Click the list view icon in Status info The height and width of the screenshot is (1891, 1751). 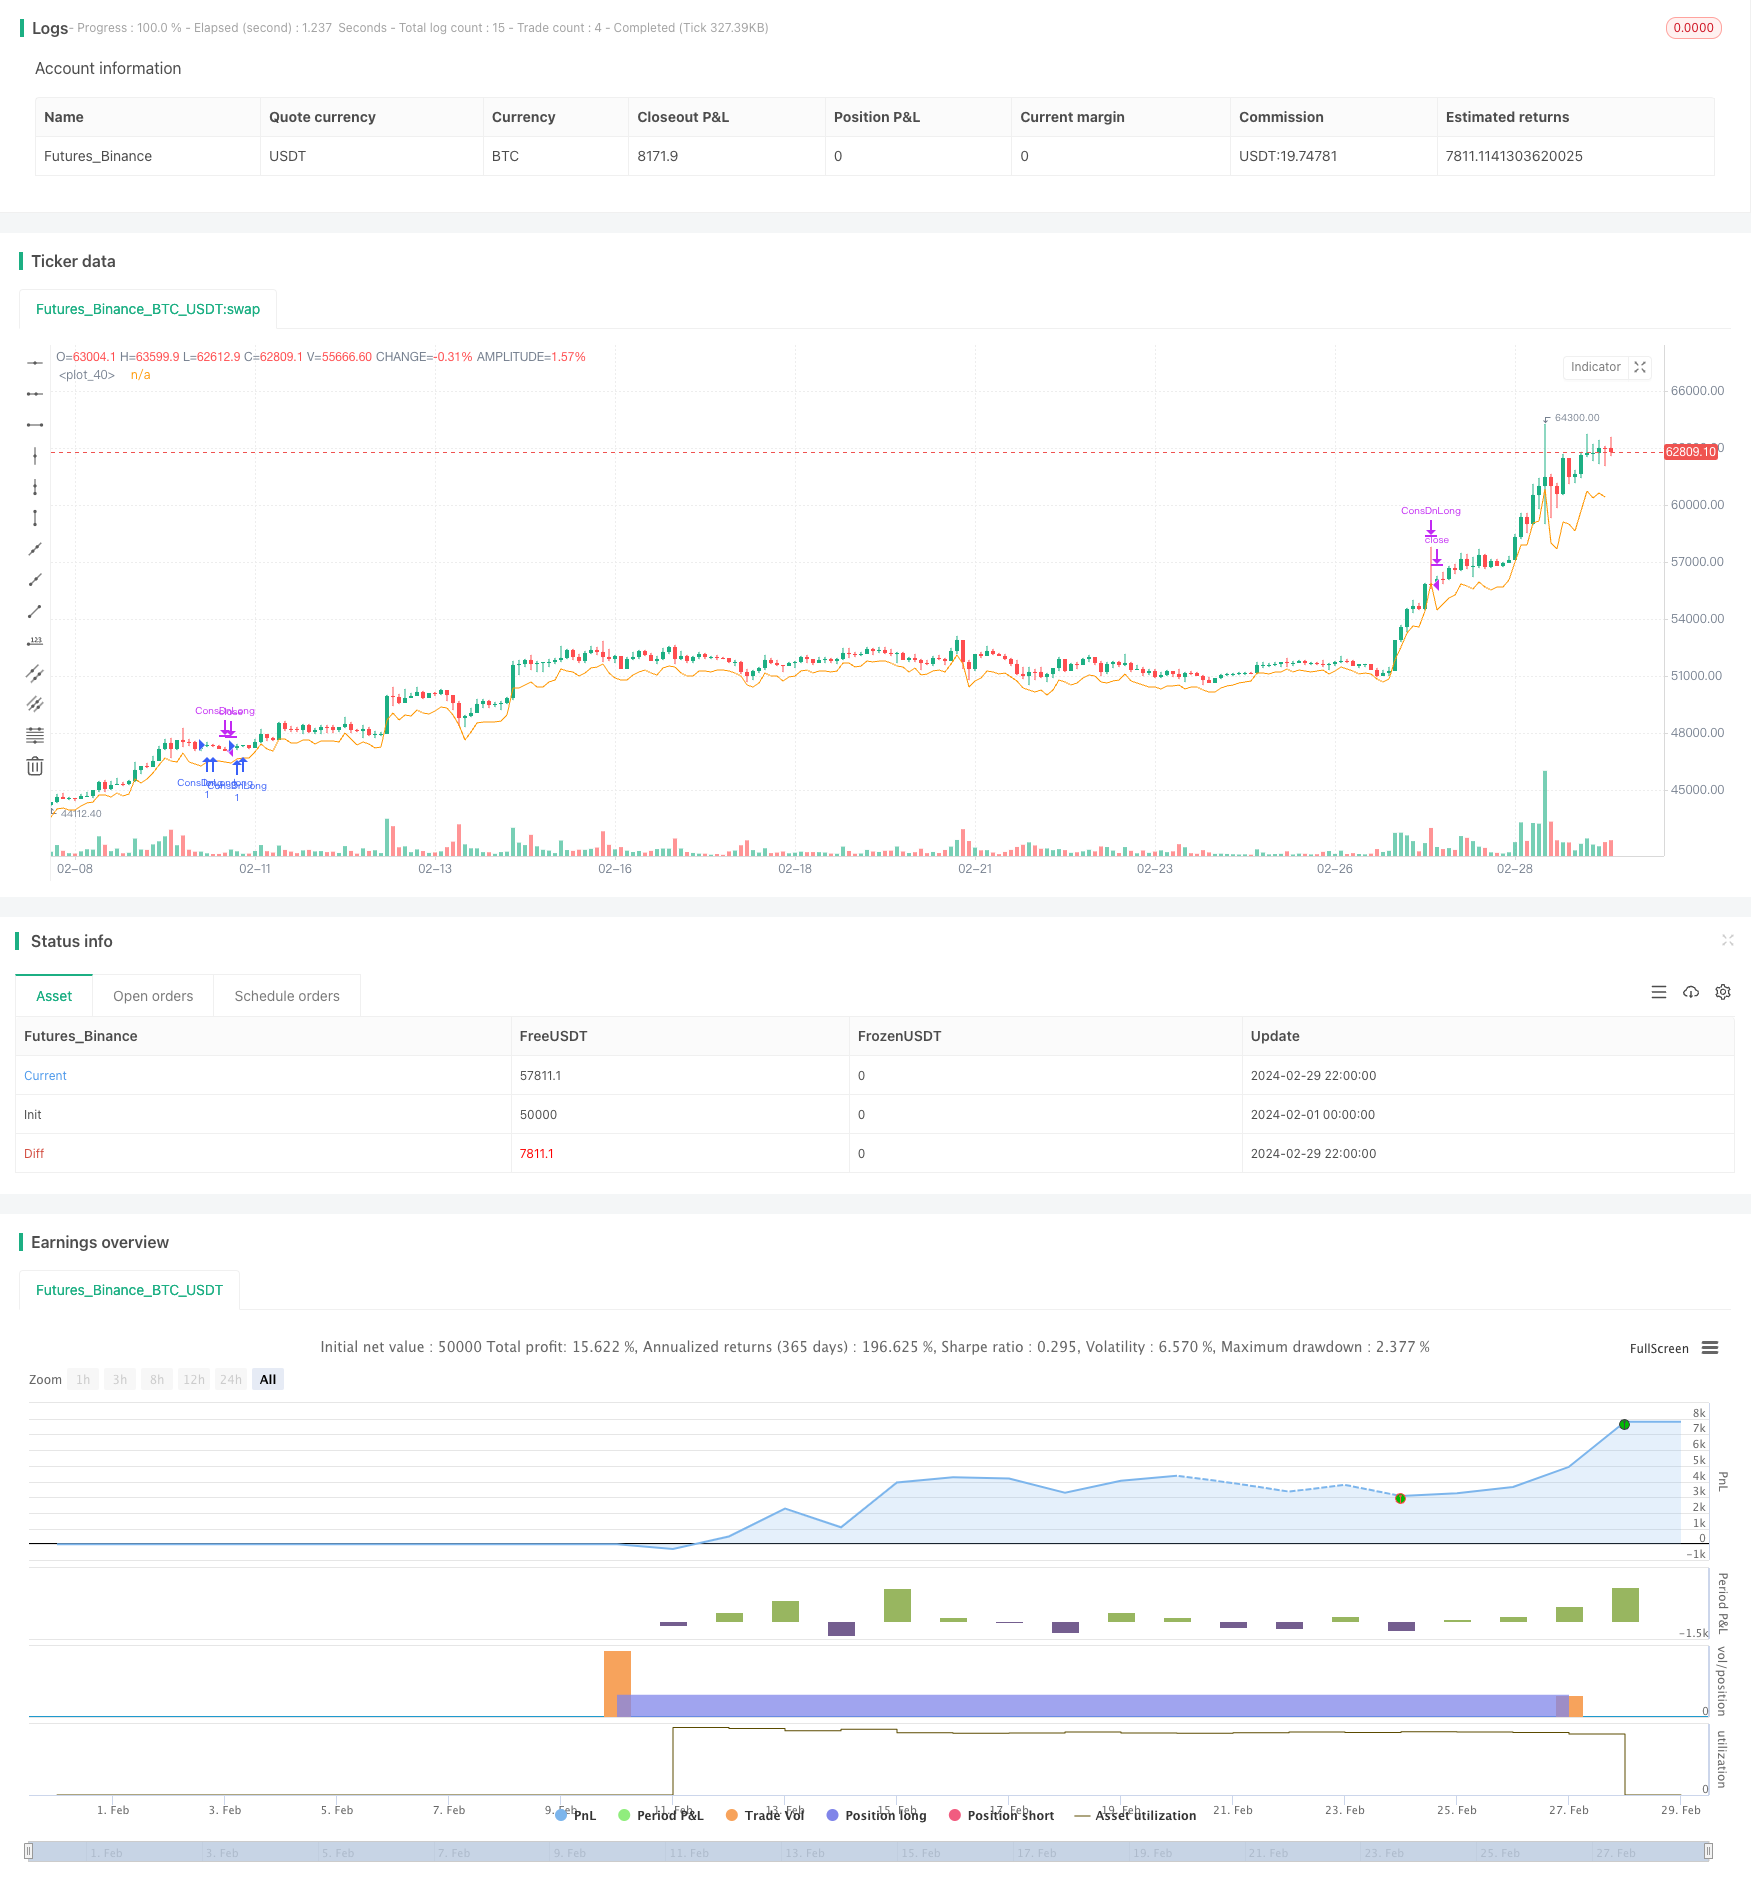point(1659,992)
